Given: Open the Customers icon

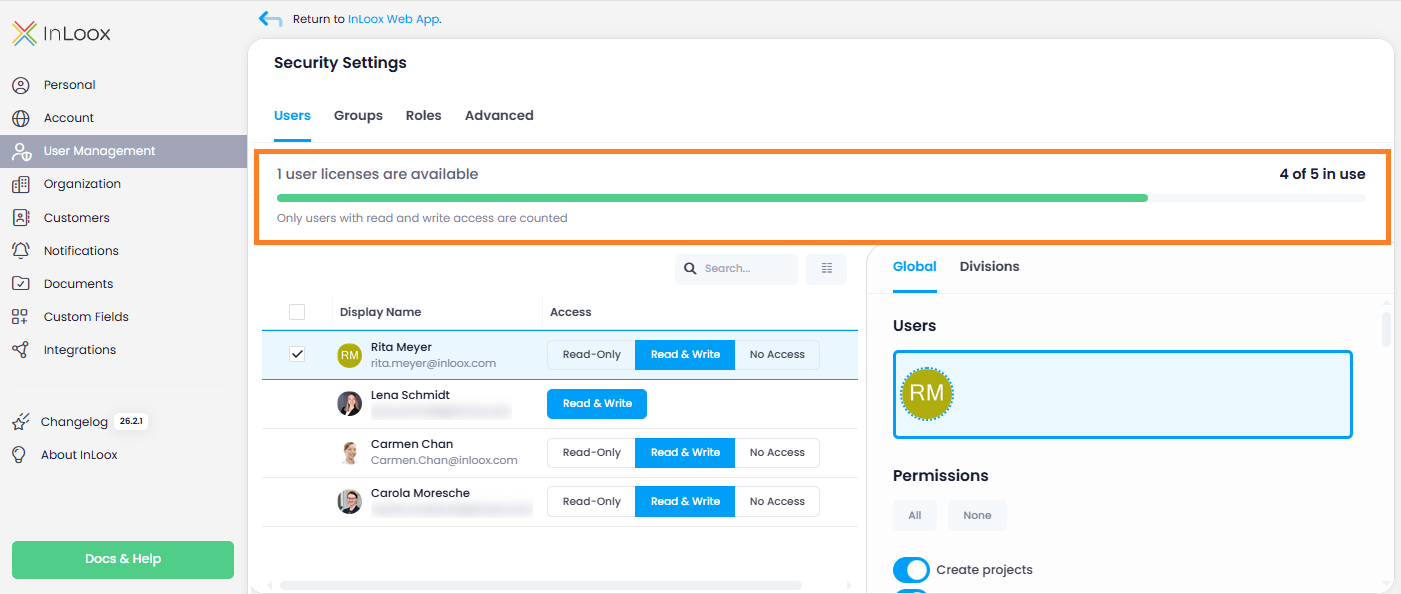Looking at the screenshot, I should (x=21, y=217).
